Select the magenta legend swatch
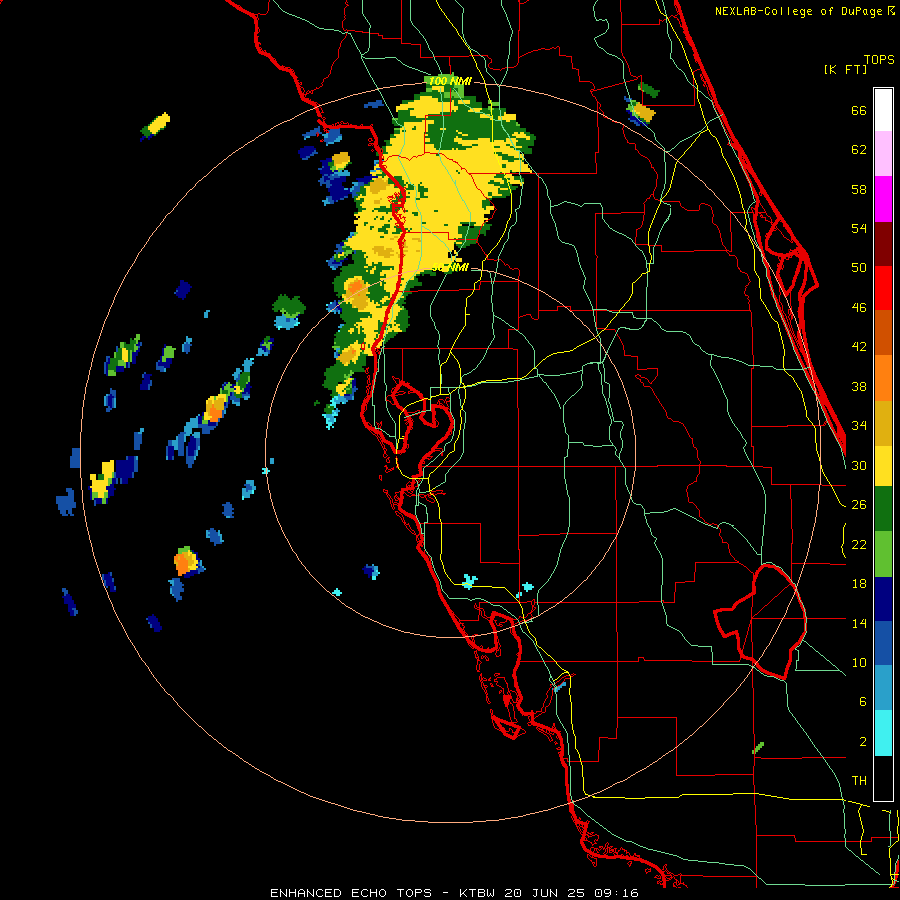This screenshot has width=900, height=900. pyautogui.click(x=883, y=199)
